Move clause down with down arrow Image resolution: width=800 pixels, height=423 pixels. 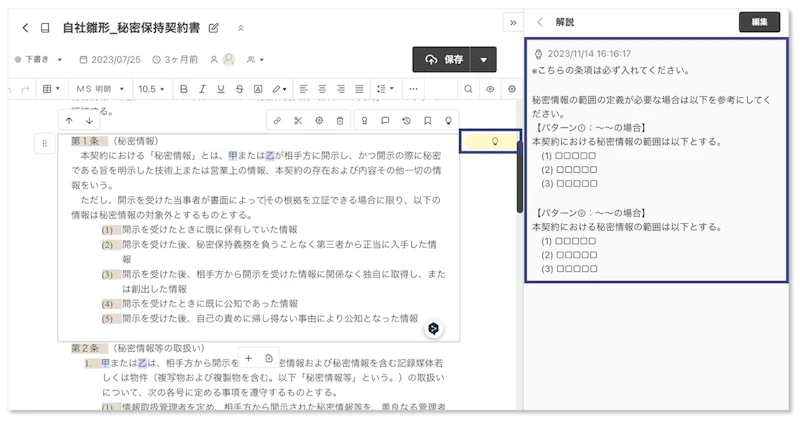[x=89, y=121]
